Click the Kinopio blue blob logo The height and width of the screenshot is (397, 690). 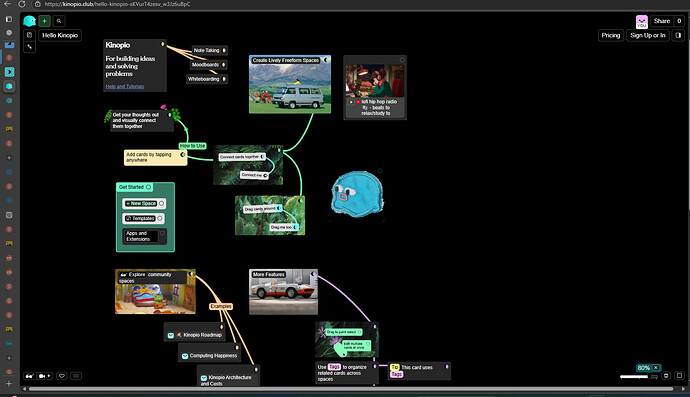click(29, 21)
